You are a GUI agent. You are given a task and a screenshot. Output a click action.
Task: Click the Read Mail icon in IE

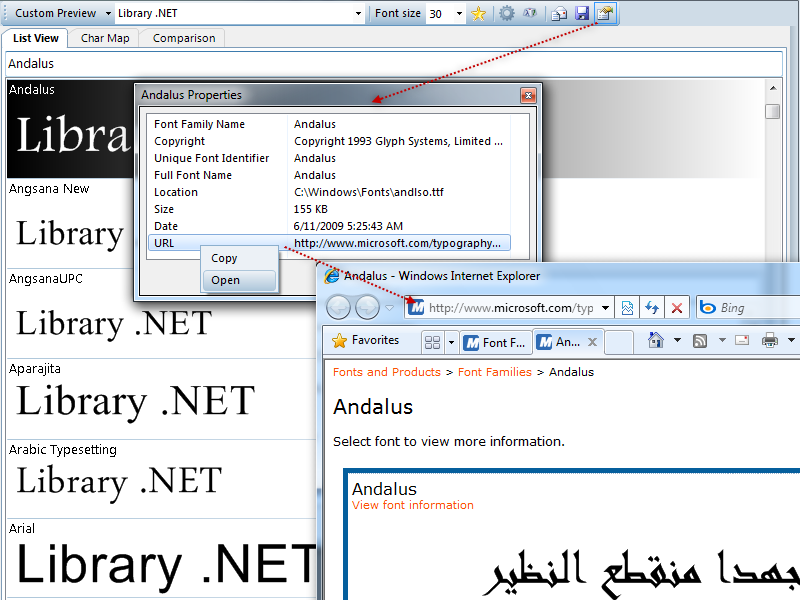pos(742,340)
